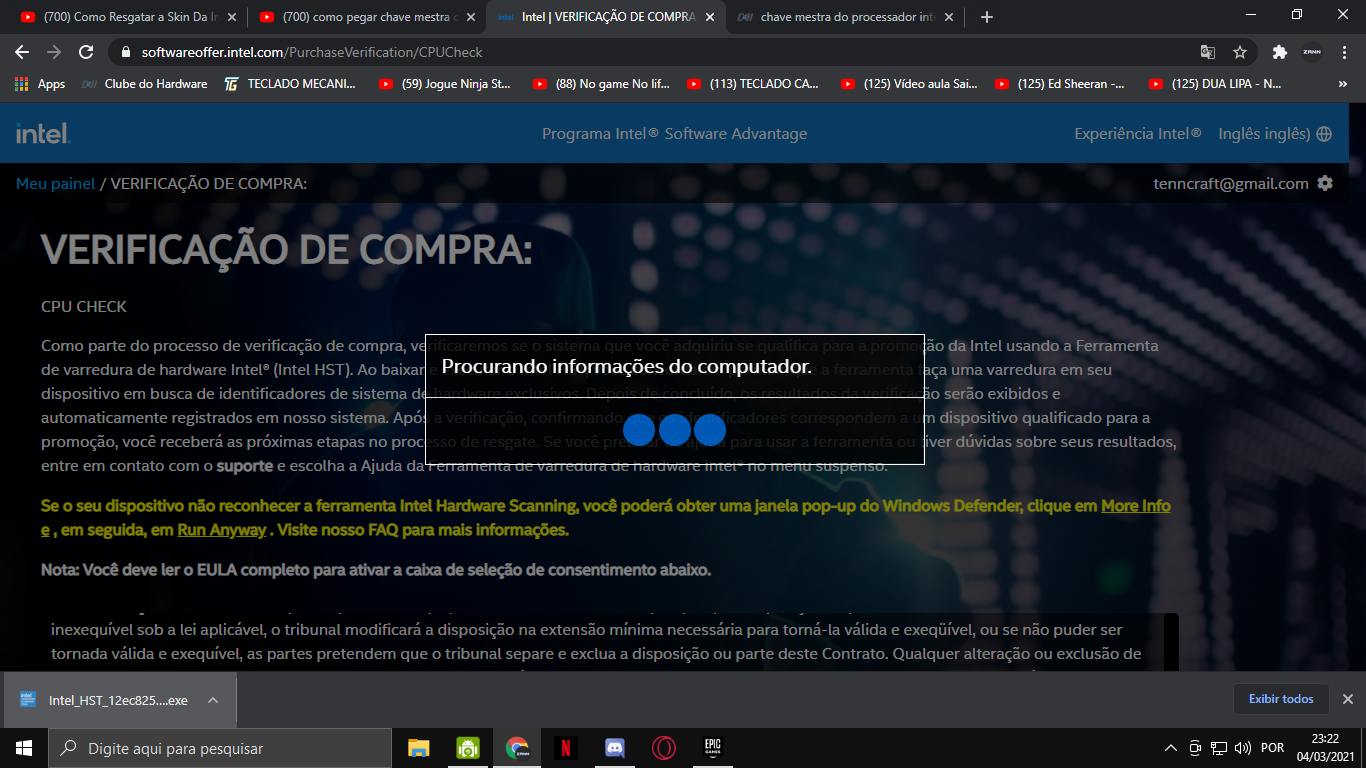
Task: Open Ed Sheeran bookmark
Action: (x=1060, y=84)
